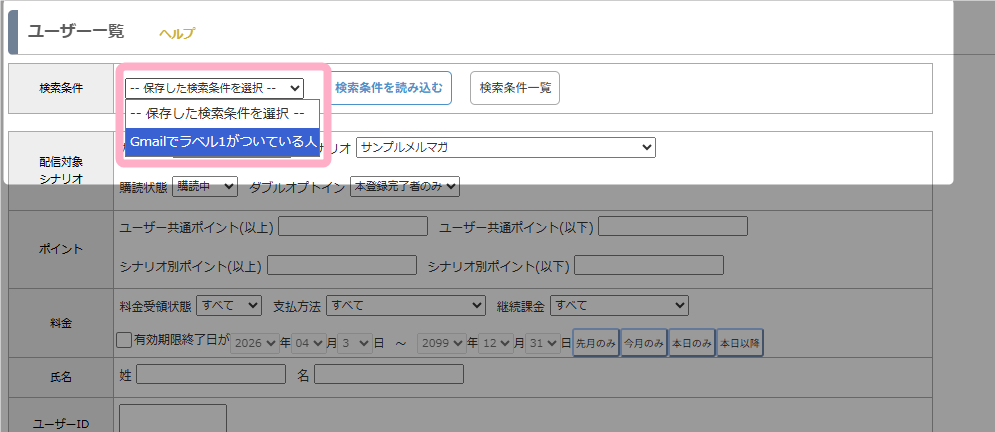Click the 先月のみ date button

coord(595,342)
